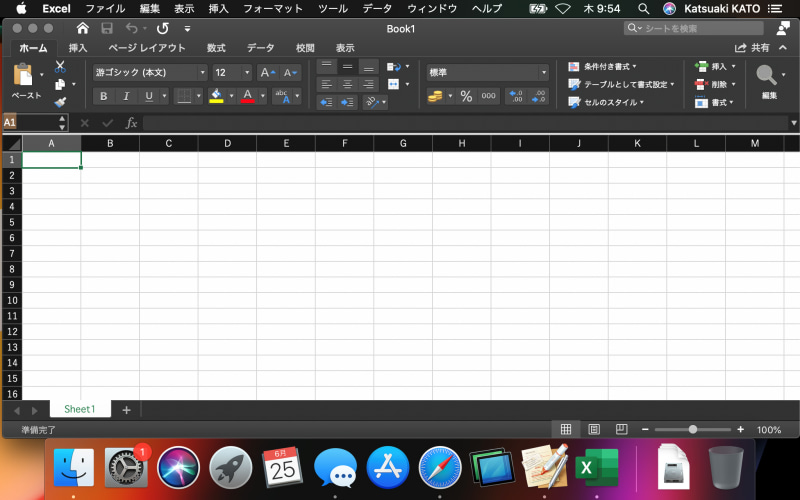Apply percent style format
This screenshot has width=800, height=500.
coord(466,96)
